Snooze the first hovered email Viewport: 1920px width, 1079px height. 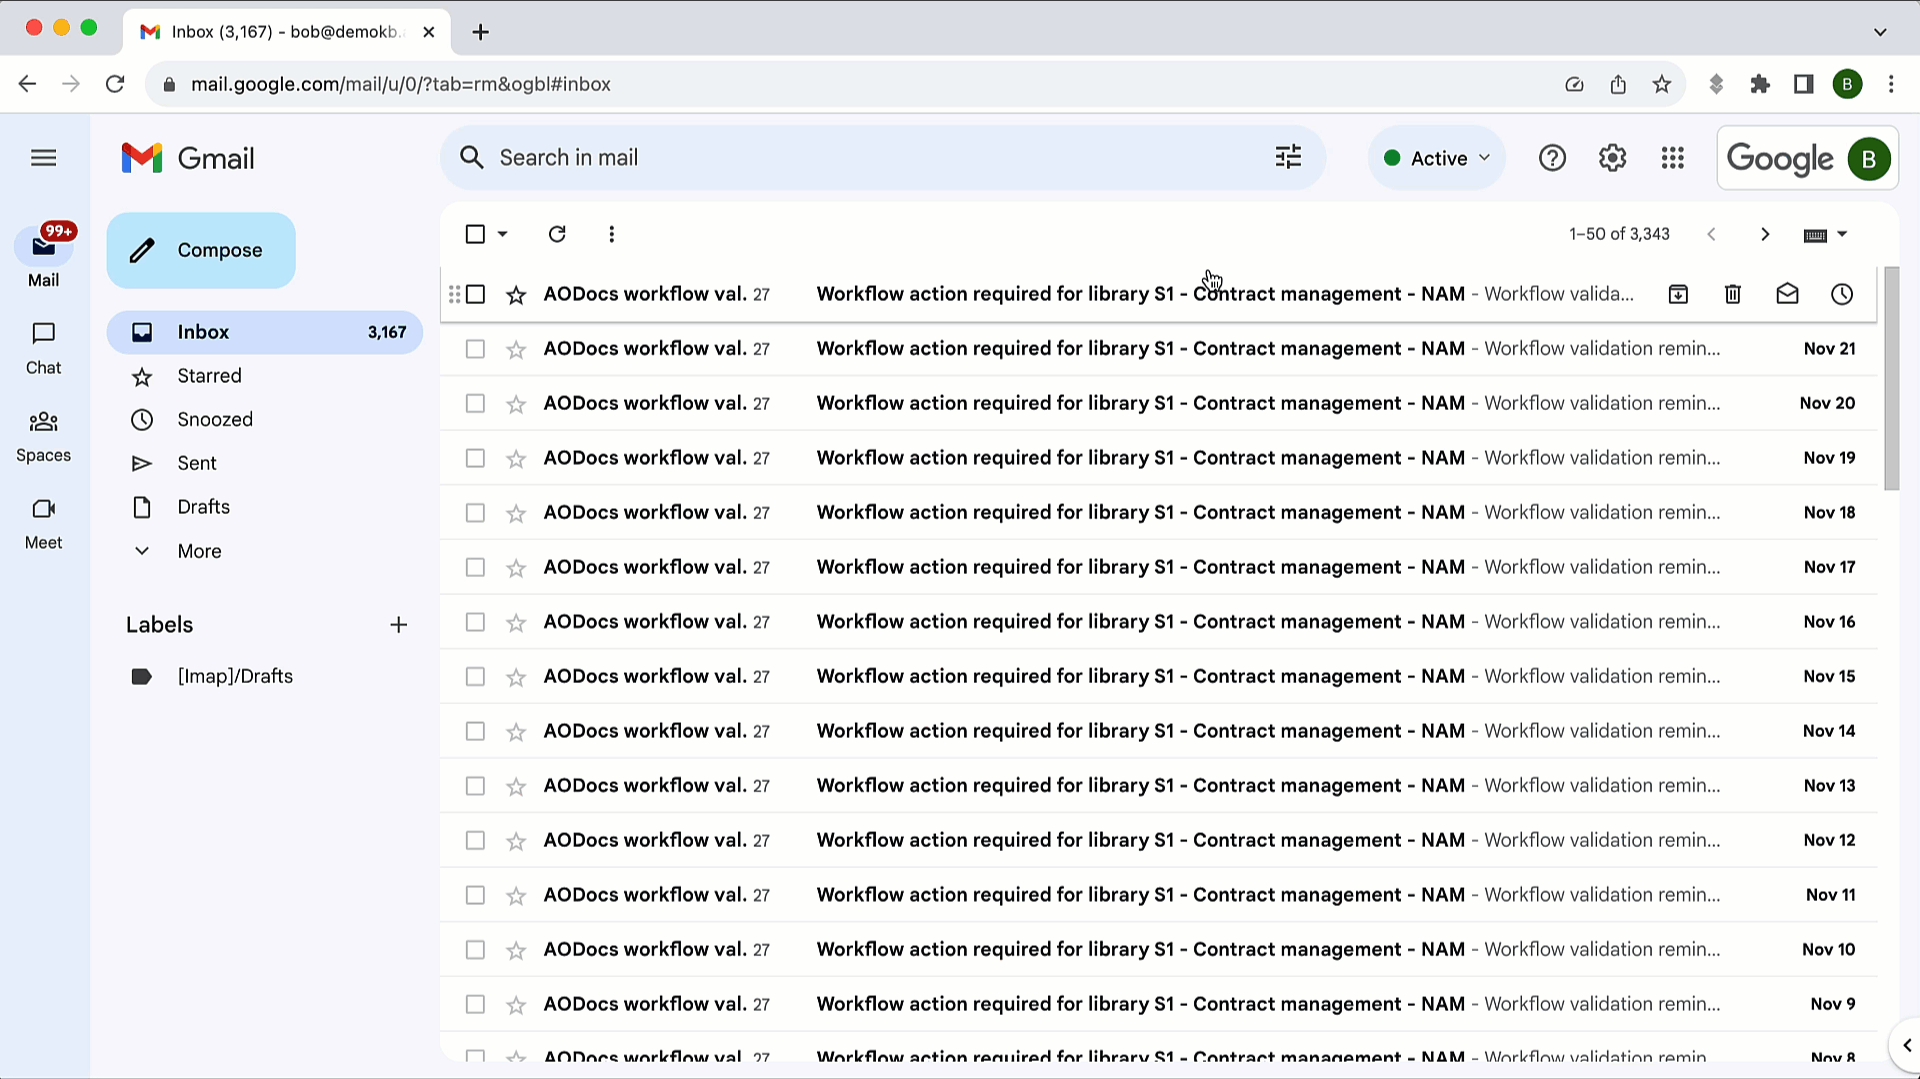1842,294
